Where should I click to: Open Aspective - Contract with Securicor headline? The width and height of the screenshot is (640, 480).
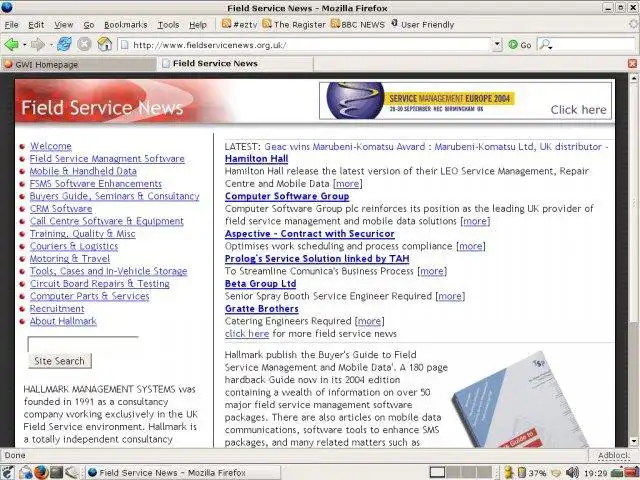tap(309, 234)
